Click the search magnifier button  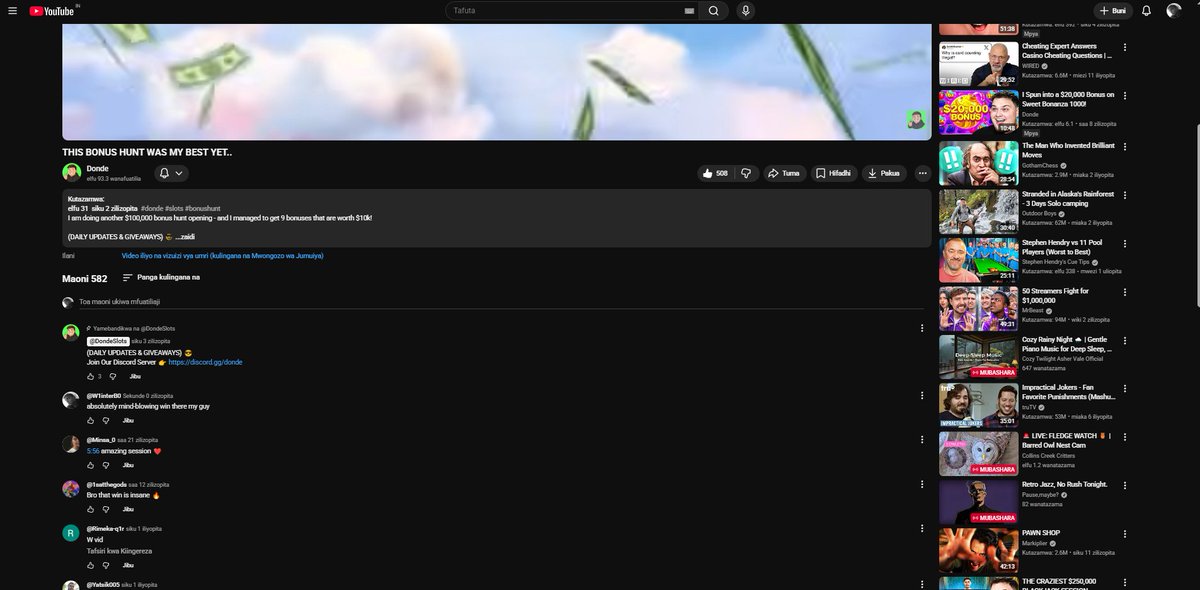(713, 10)
